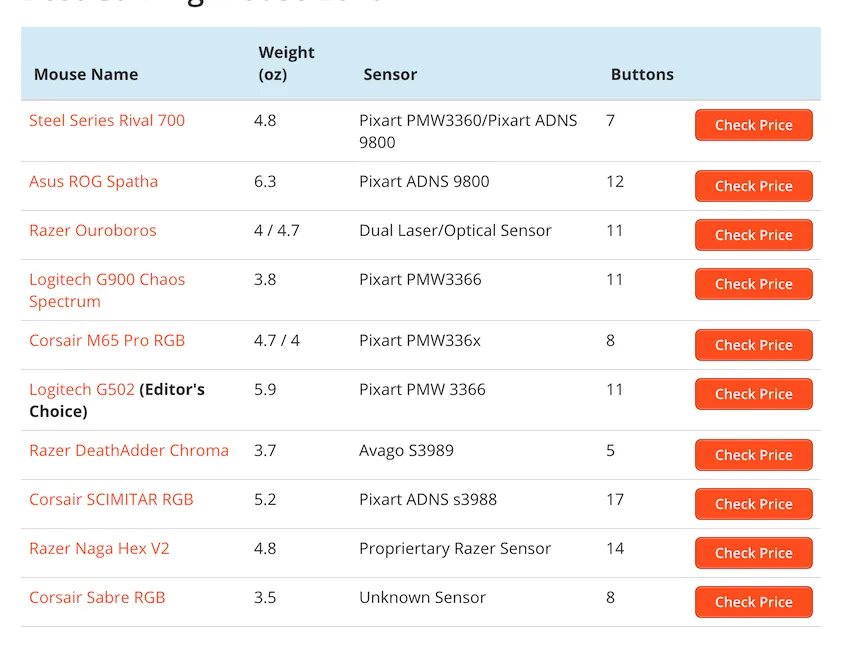The image size is (844, 656).
Task: Click the Buttons column header
Action: click(642, 74)
